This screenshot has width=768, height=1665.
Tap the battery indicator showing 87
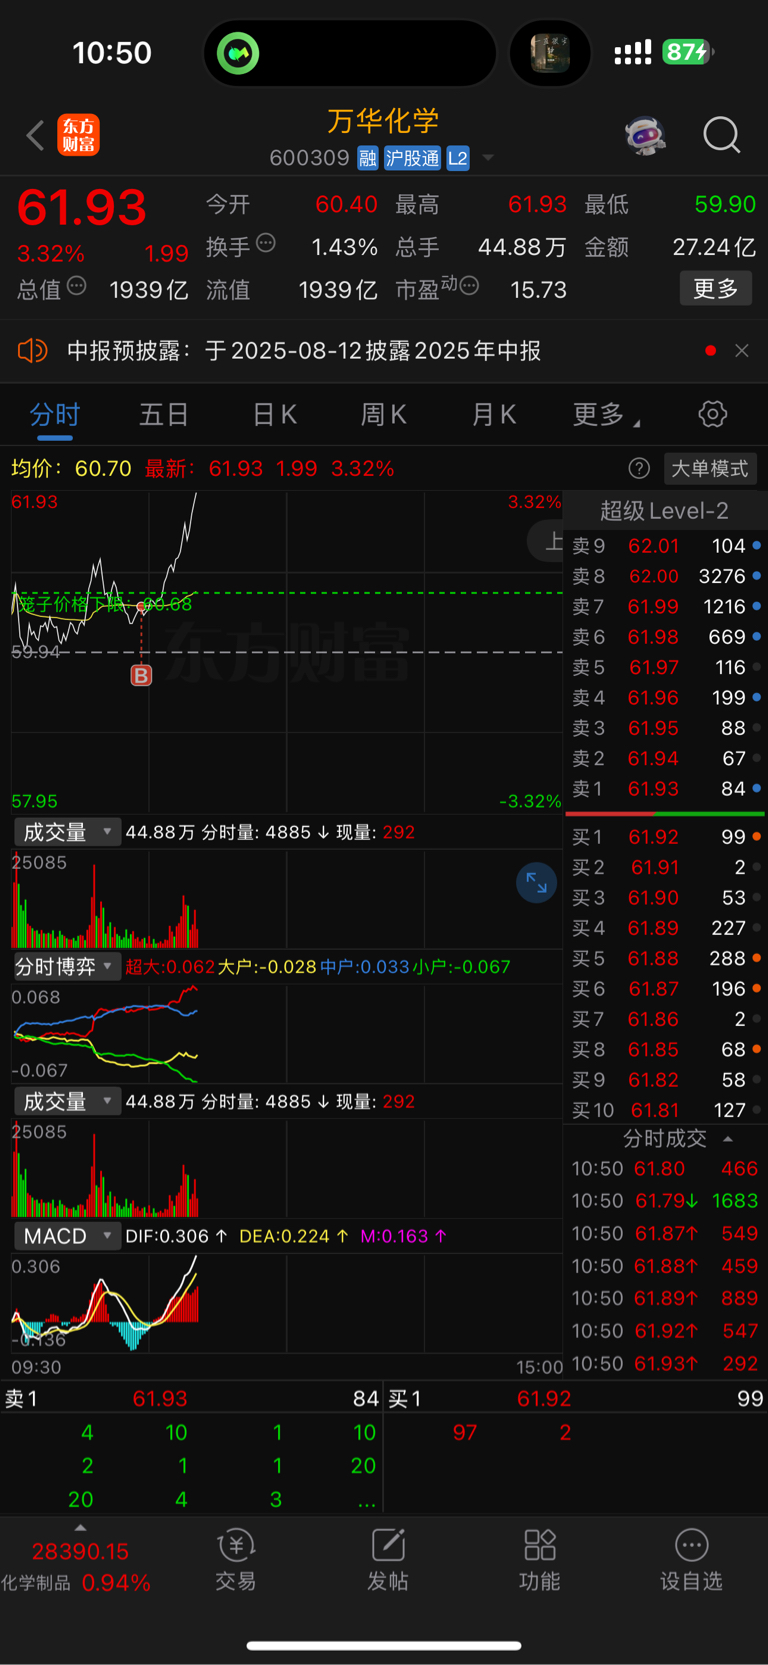(x=687, y=52)
